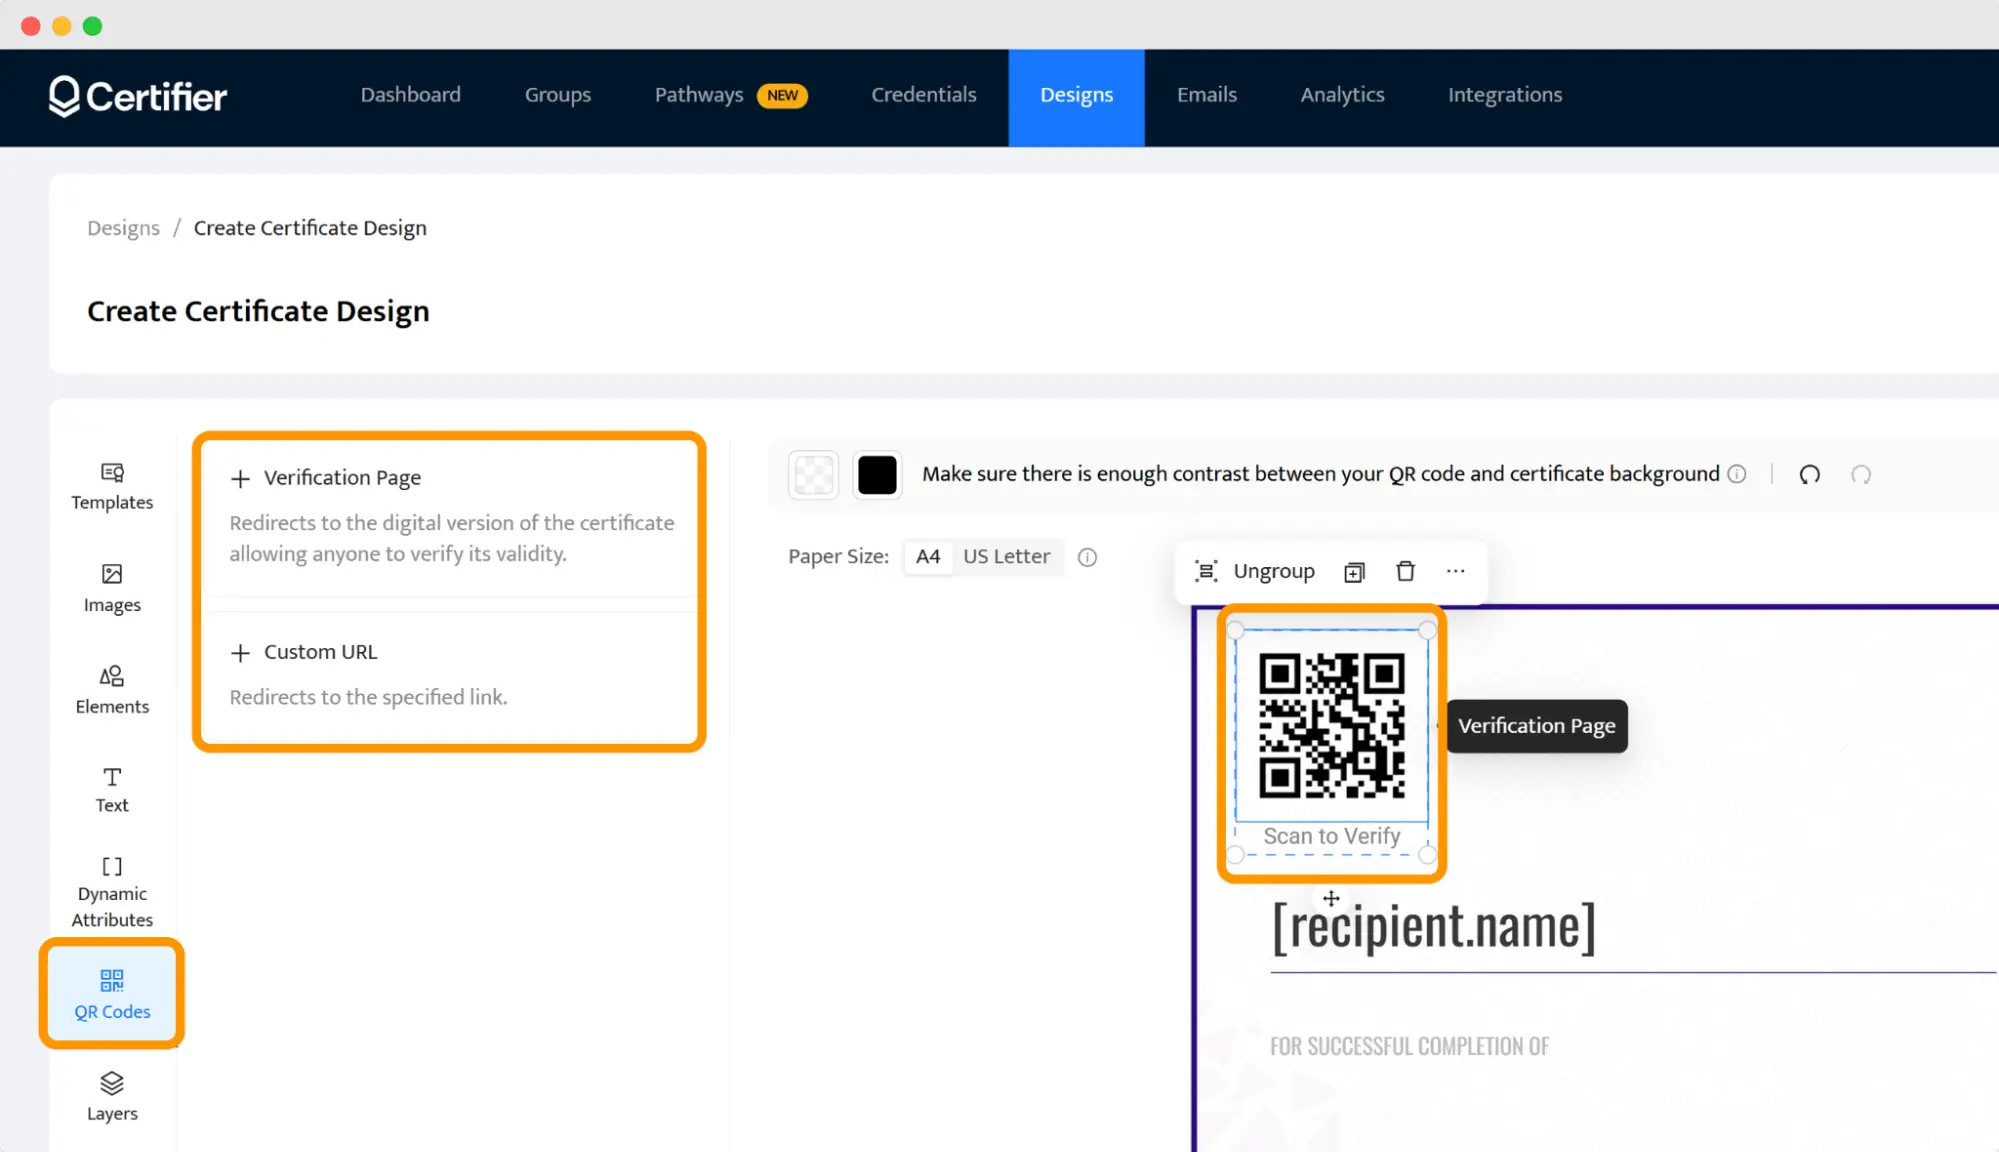Open the Templates sidebar panel
1999x1152 pixels.
[112, 486]
